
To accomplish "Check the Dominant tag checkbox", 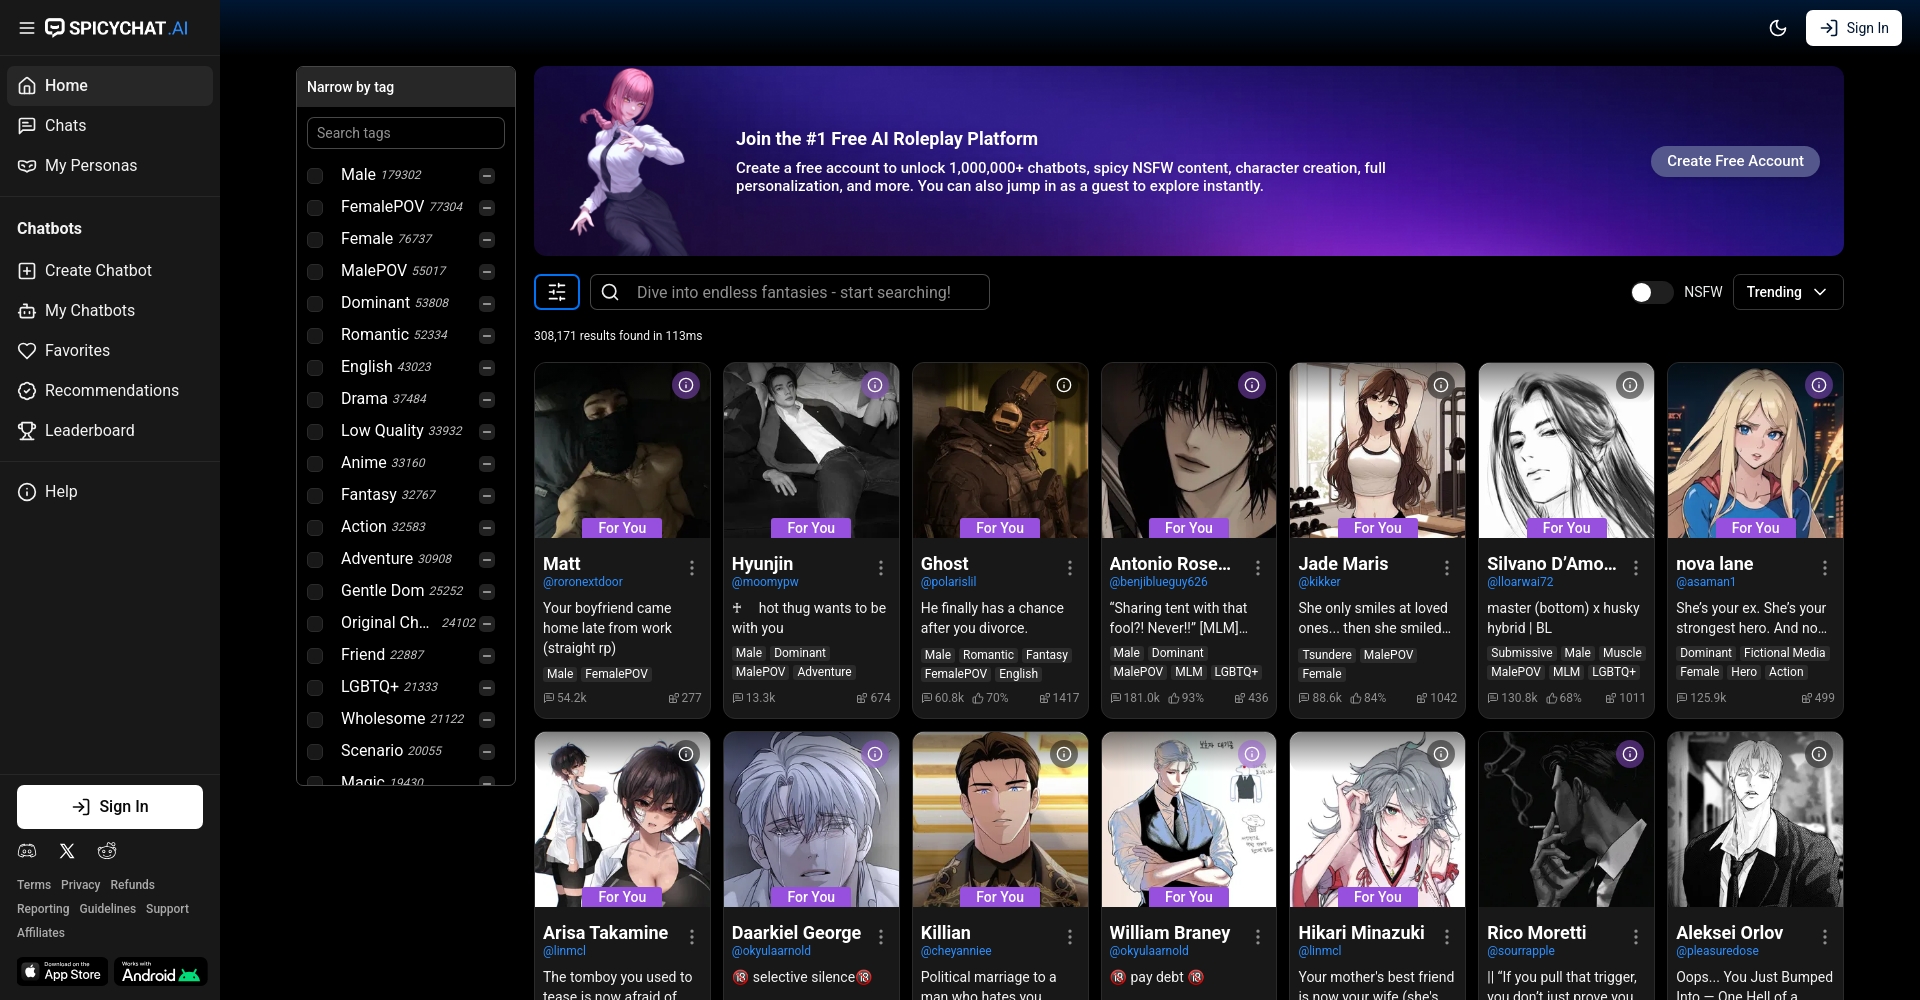I will click(x=315, y=304).
